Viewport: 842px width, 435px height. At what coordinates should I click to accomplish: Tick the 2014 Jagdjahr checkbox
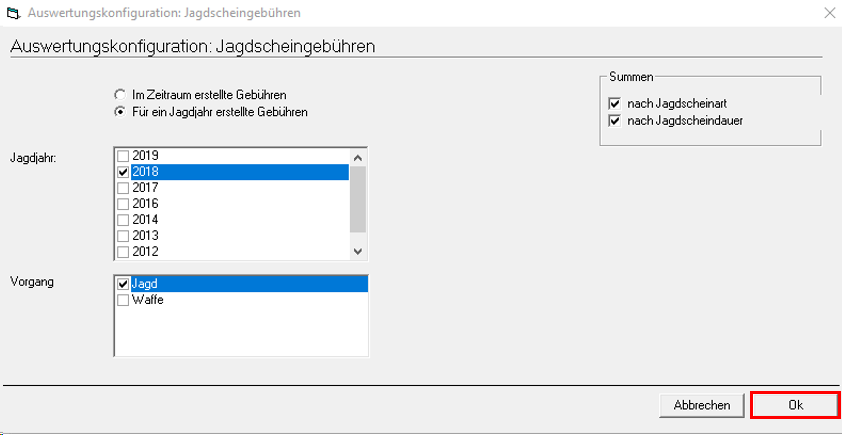tap(123, 220)
